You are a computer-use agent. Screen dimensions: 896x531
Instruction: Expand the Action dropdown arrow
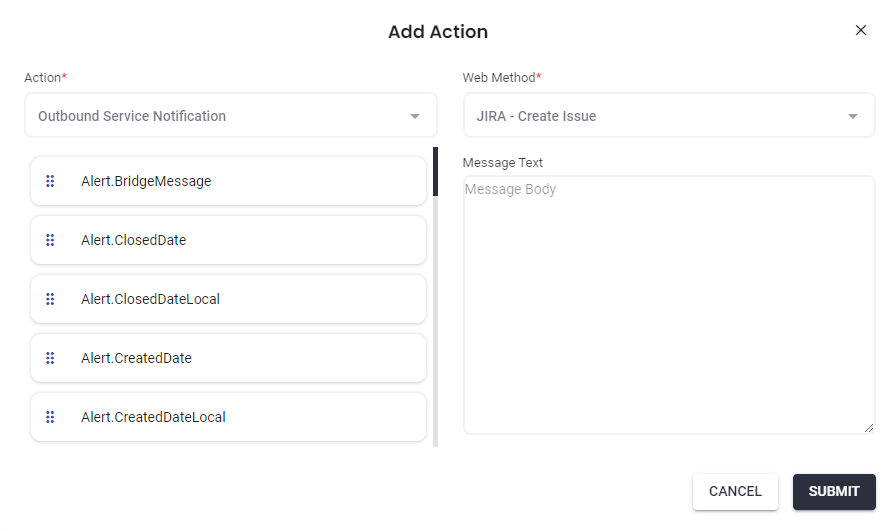click(x=415, y=116)
